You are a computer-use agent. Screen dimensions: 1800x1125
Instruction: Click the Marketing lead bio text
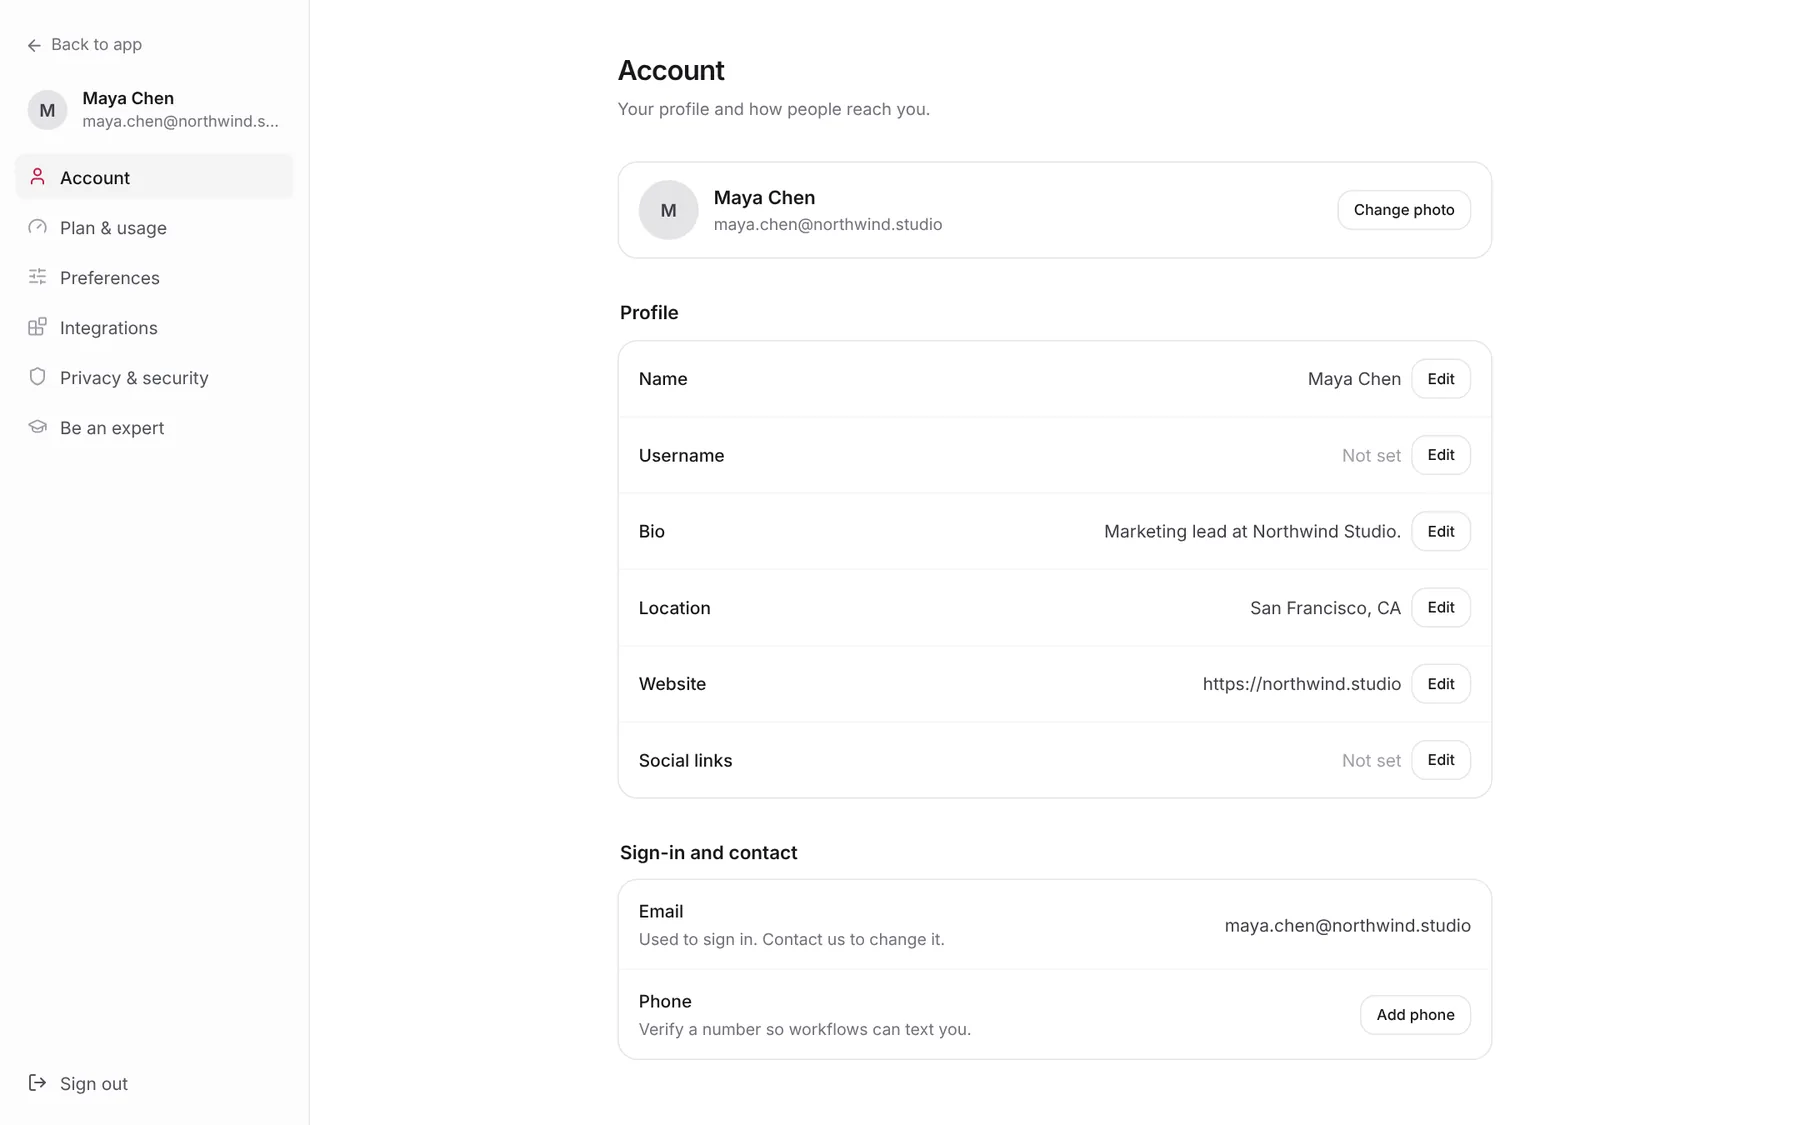point(1252,531)
